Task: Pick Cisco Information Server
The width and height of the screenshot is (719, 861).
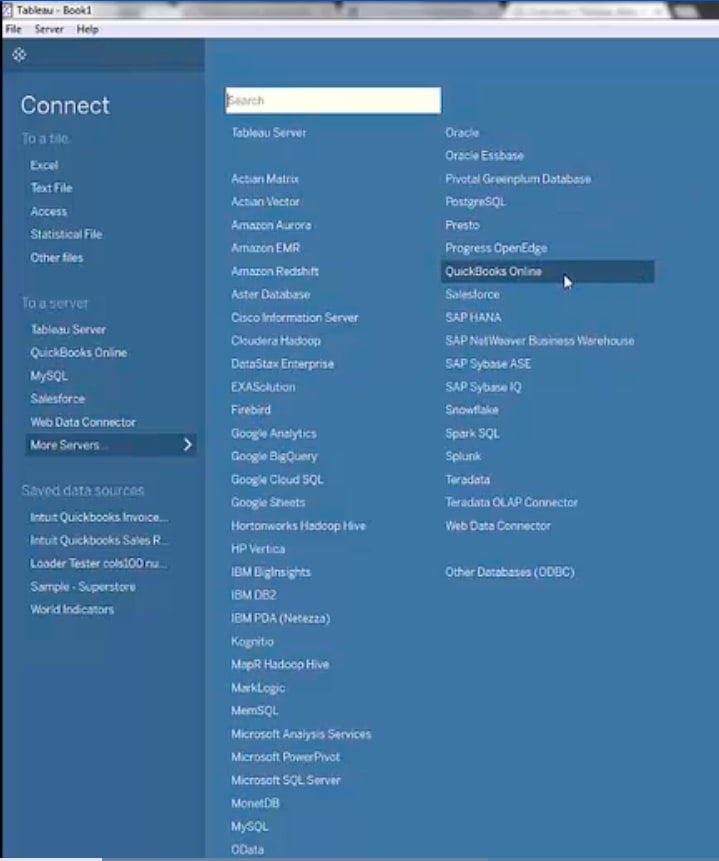Action: (x=294, y=317)
